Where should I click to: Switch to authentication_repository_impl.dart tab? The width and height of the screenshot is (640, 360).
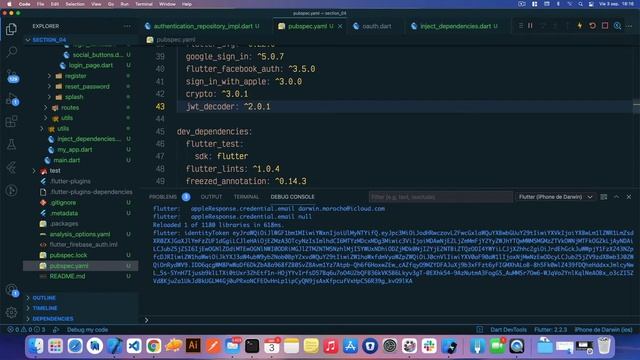click(203, 26)
